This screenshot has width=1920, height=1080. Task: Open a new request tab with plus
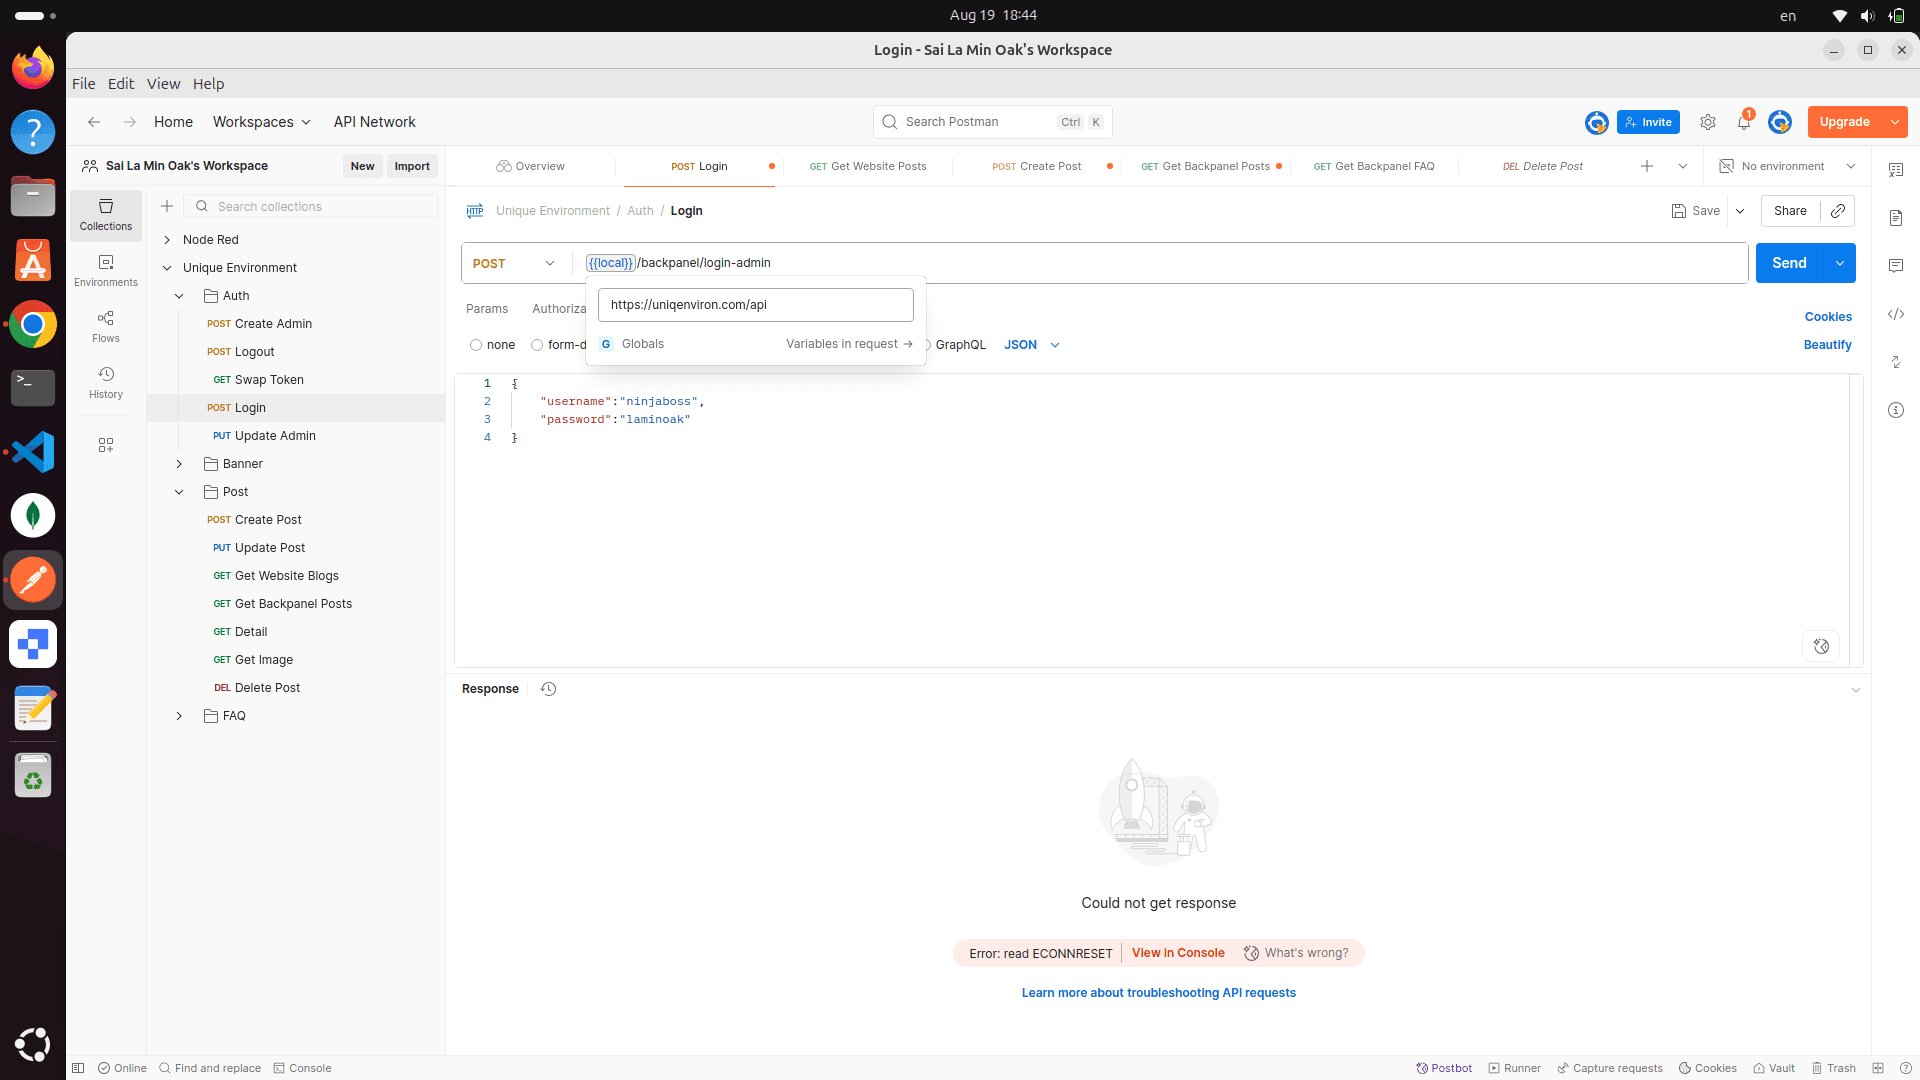(1647, 166)
